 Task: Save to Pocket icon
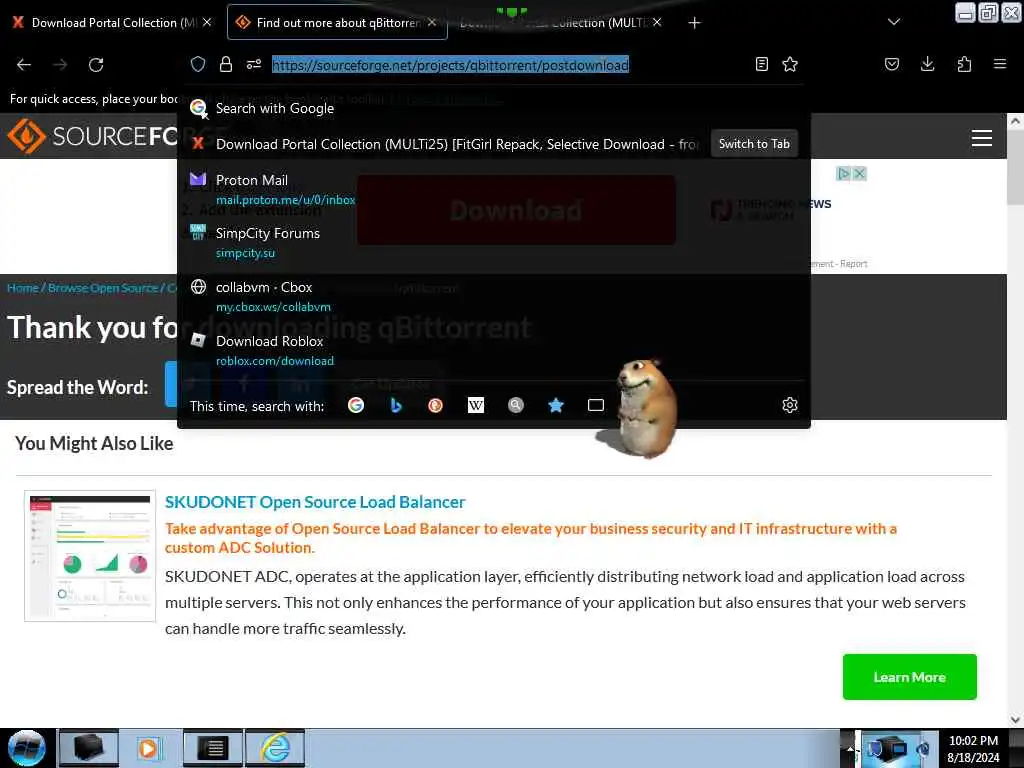point(892,64)
